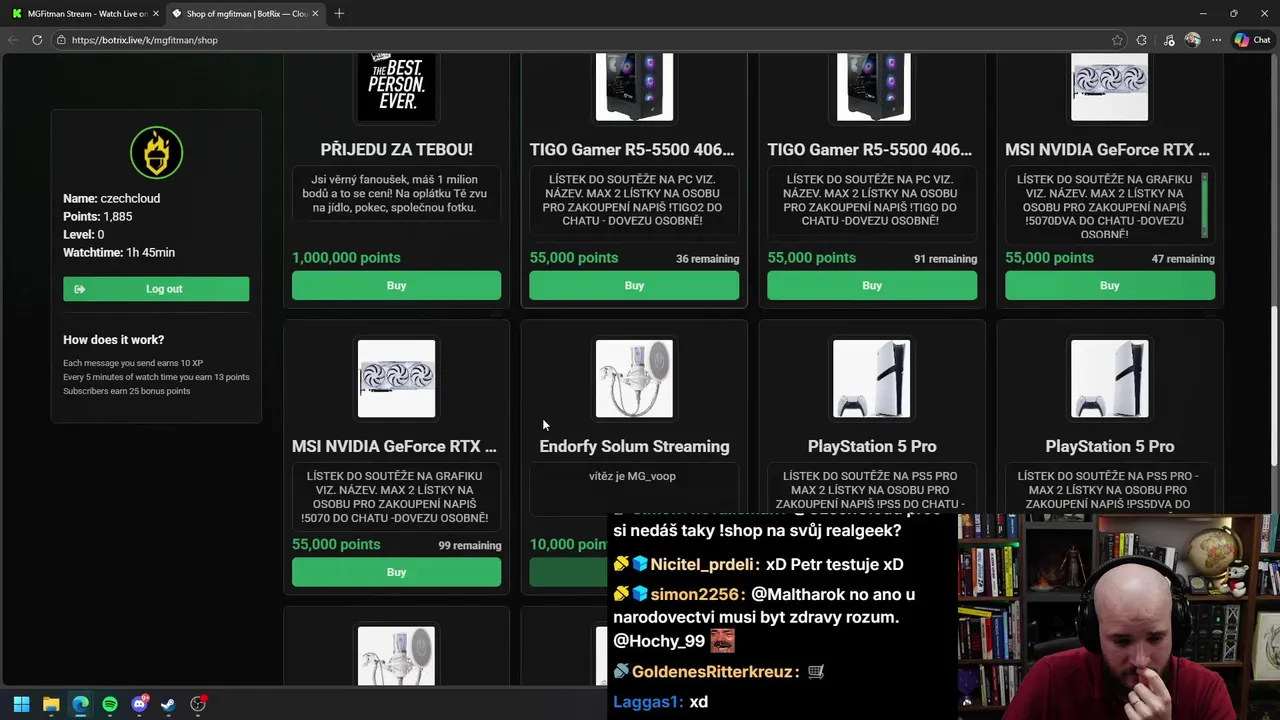
Task: Click the BEST PERSON EVER product image
Action: coord(396,87)
